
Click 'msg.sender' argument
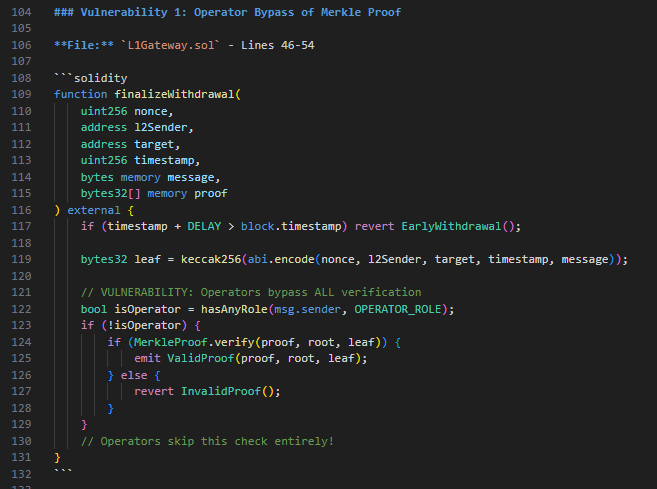click(x=308, y=309)
